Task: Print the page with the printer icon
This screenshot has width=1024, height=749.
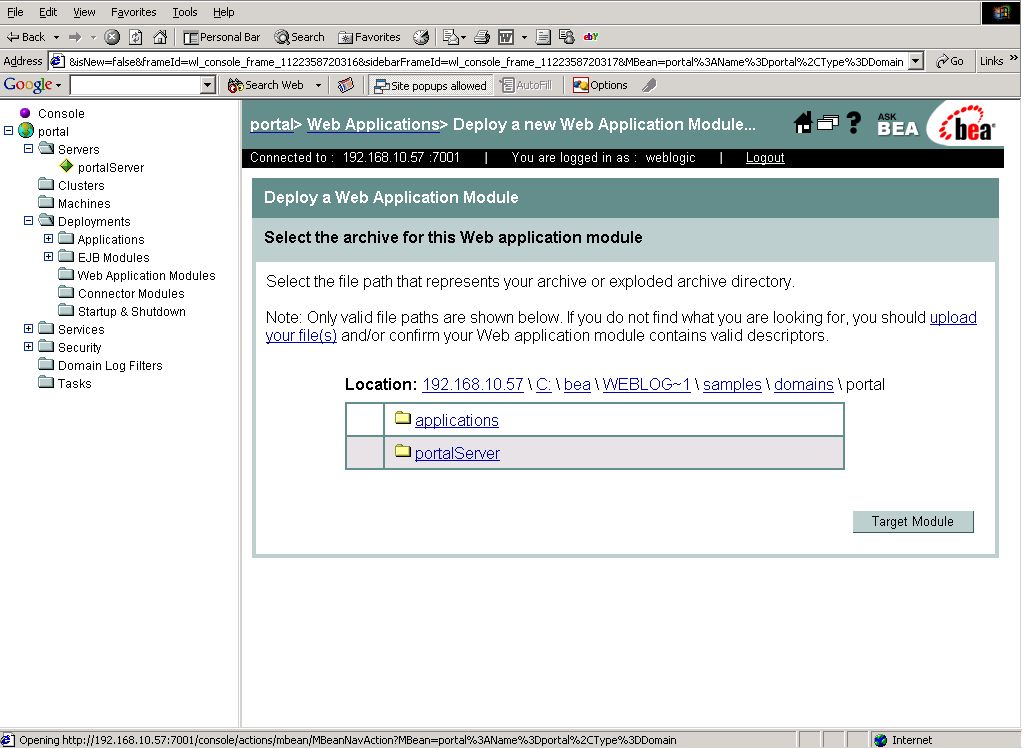Action: (482, 37)
